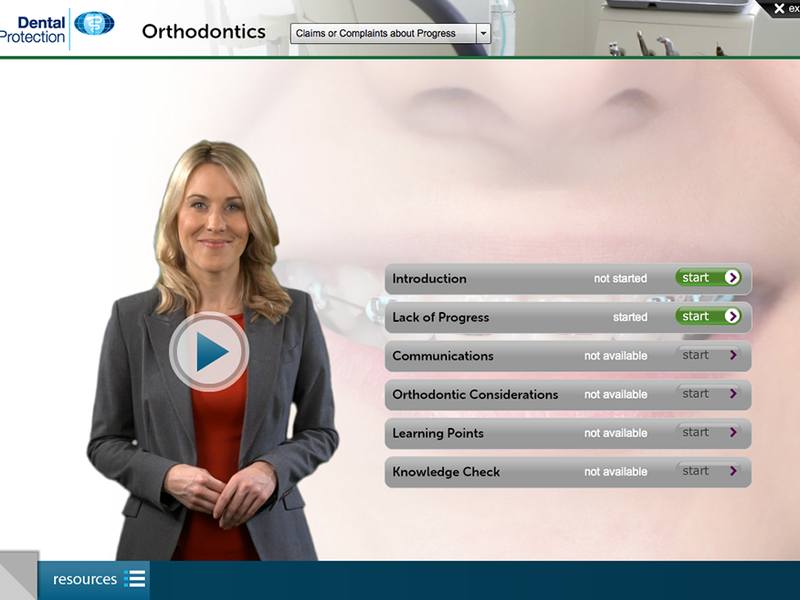800x600 pixels.
Task: Click the 'started' status for Lack of Progress
Action: pos(630,317)
